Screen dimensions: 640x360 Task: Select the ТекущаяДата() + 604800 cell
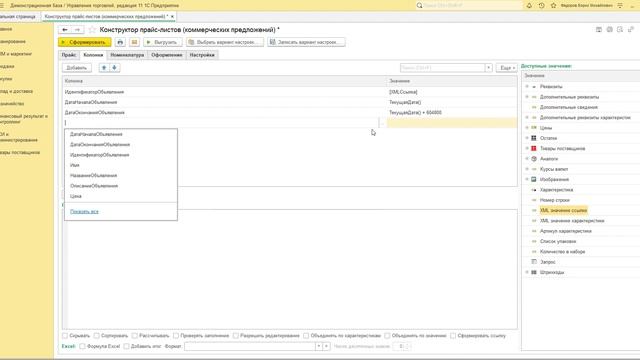(451, 112)
